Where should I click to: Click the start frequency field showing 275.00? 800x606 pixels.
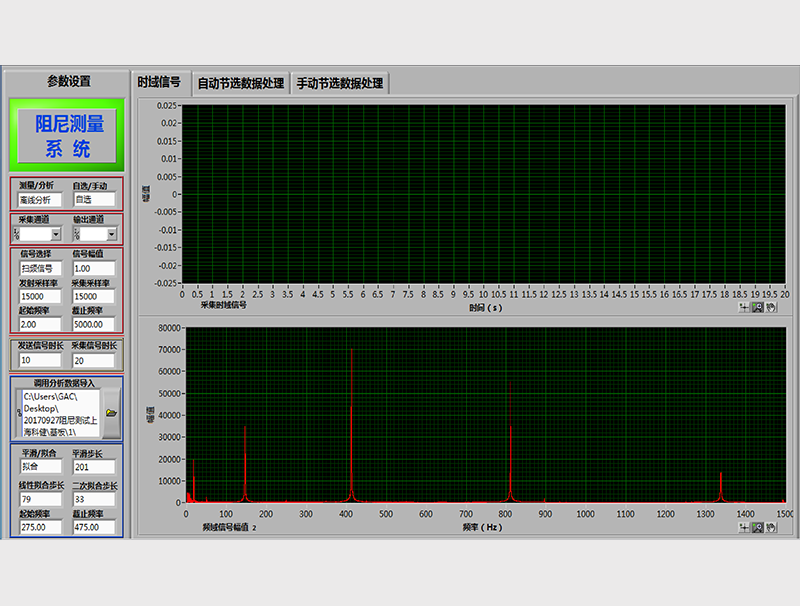[41, 527]
